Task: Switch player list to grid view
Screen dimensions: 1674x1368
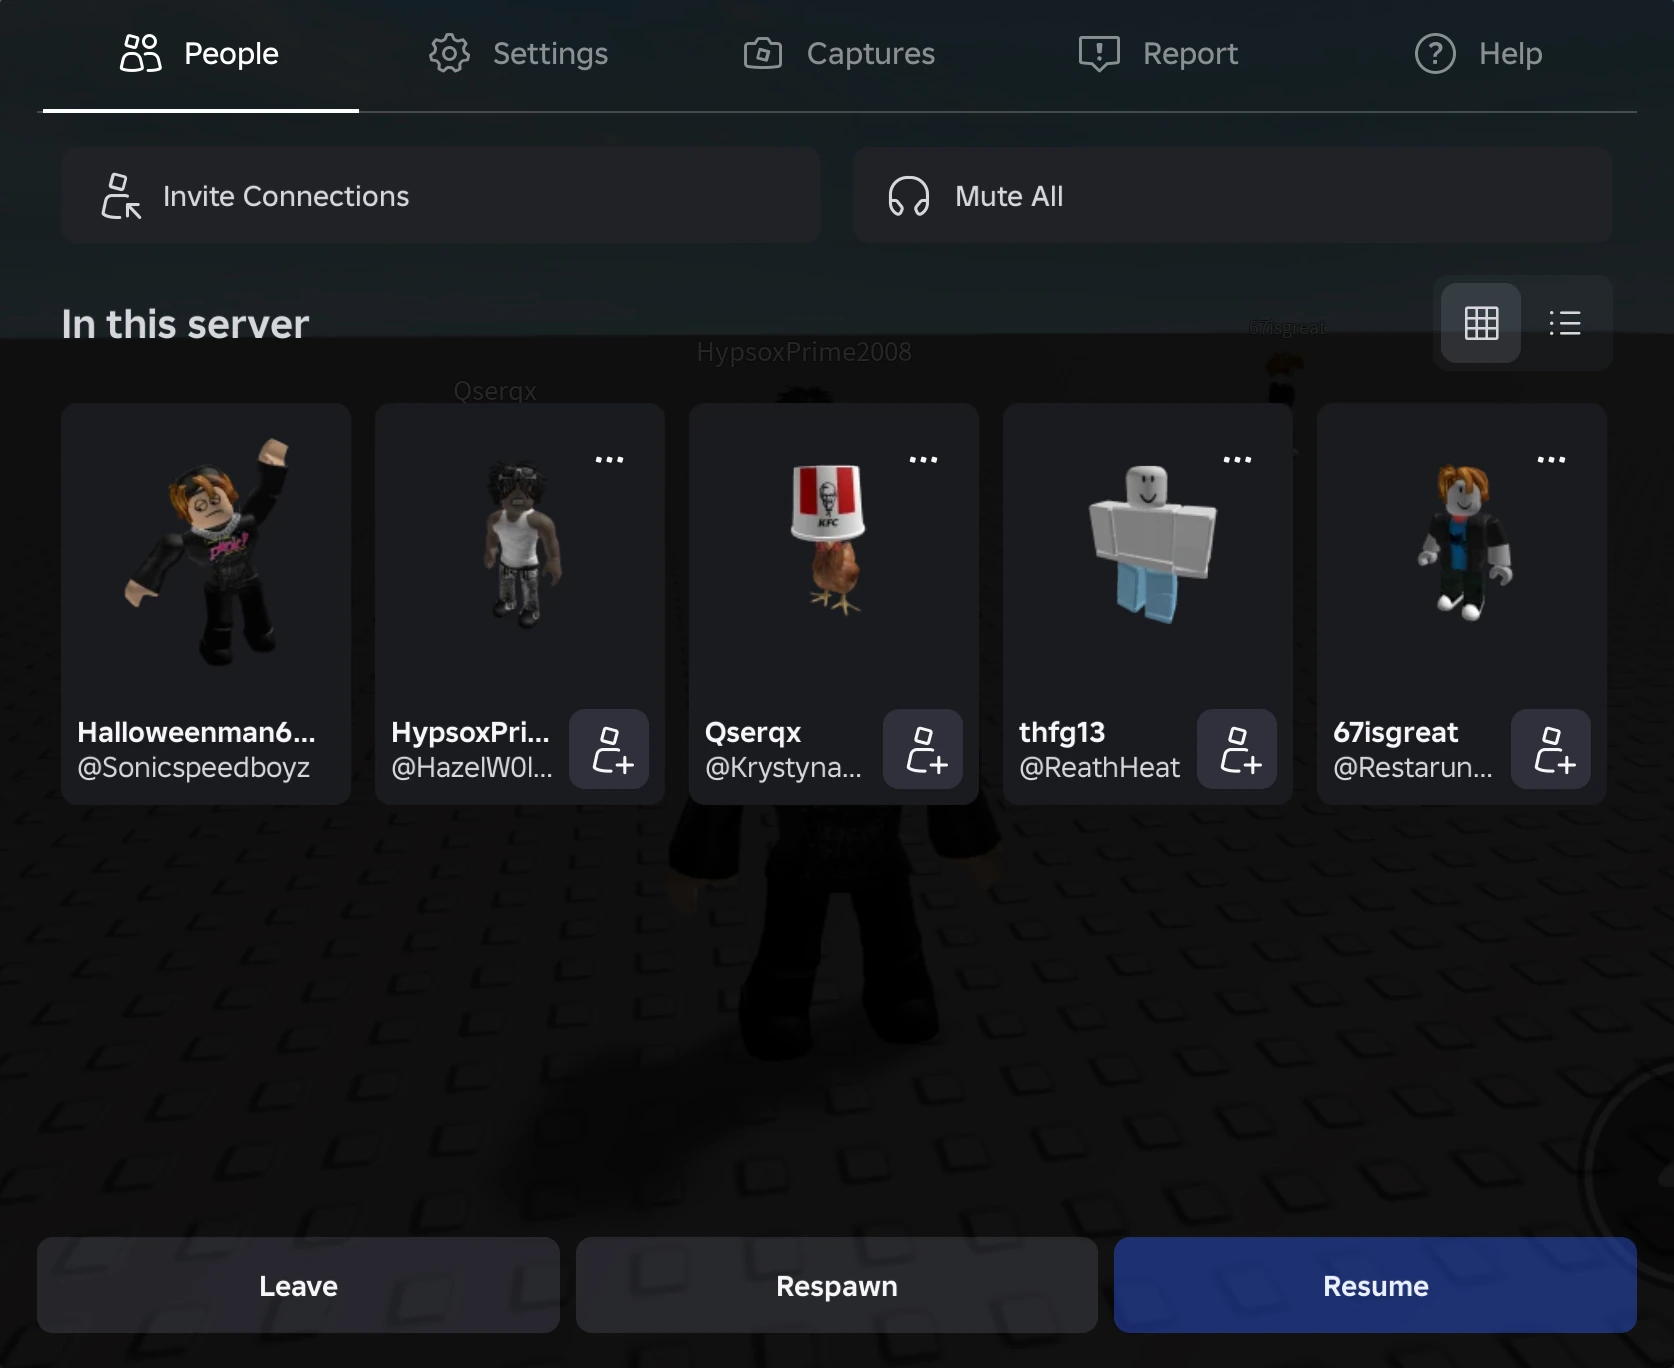Action: 1481,323
